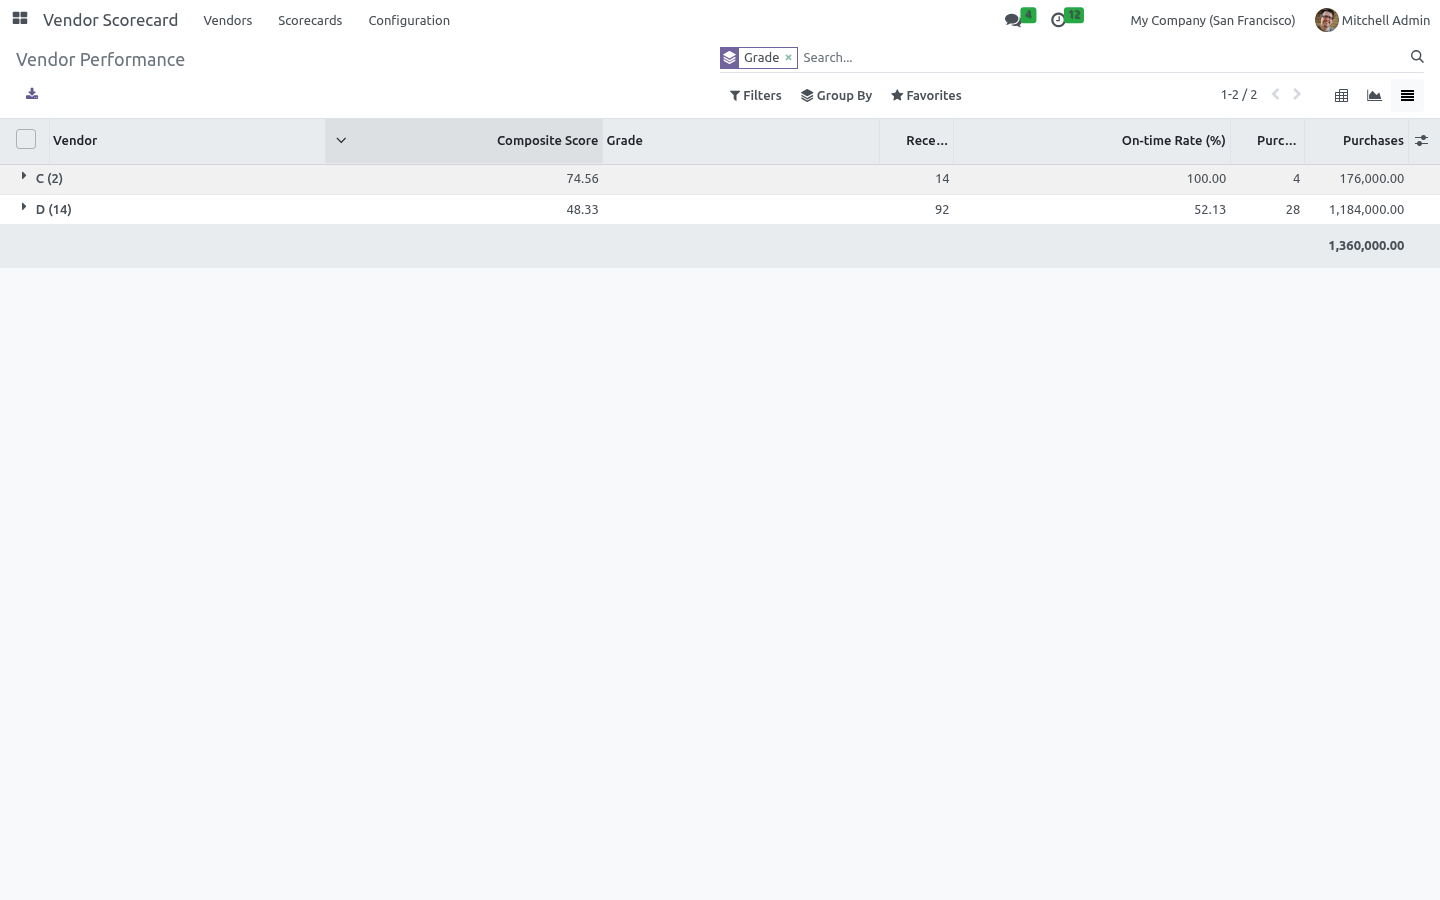Sort by Vendor column header
1440x900 pixels.
pos(187,141)
